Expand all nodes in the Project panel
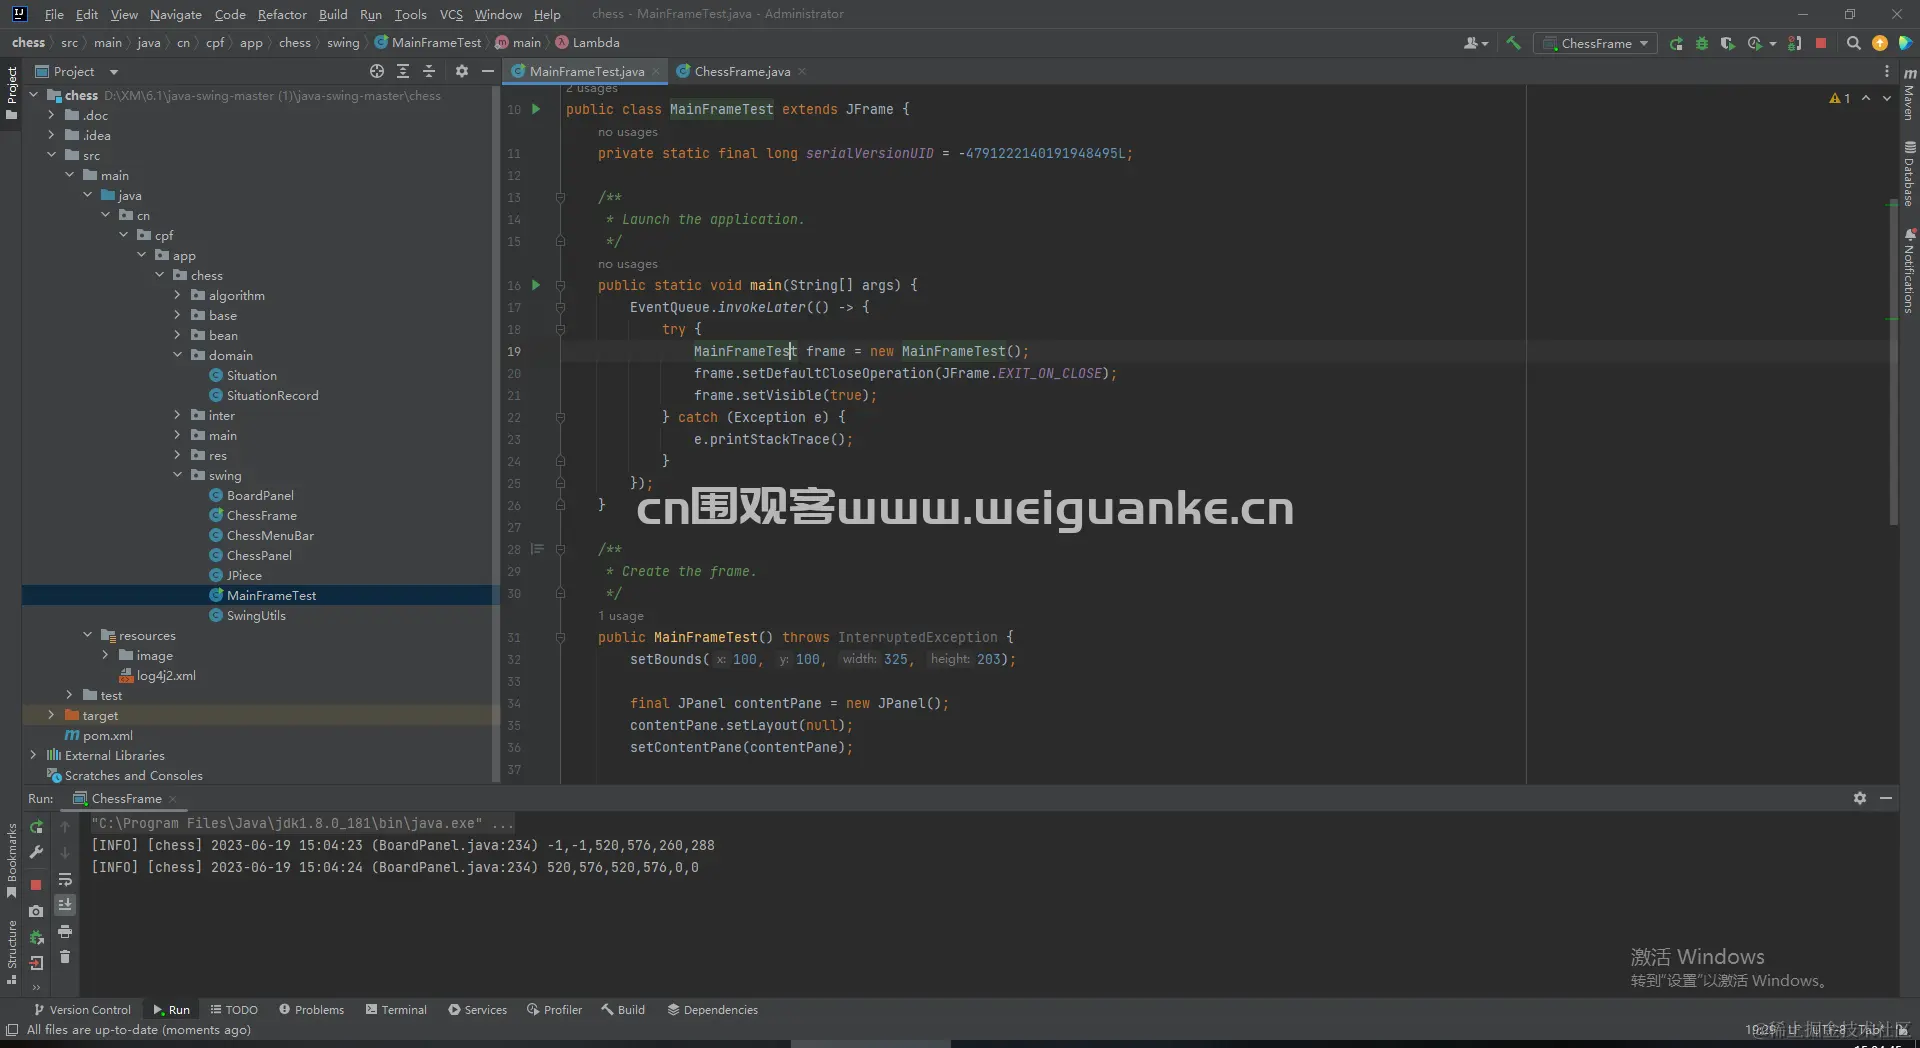The width and height of the screenshot is (1920, 1048). point(403,71)
